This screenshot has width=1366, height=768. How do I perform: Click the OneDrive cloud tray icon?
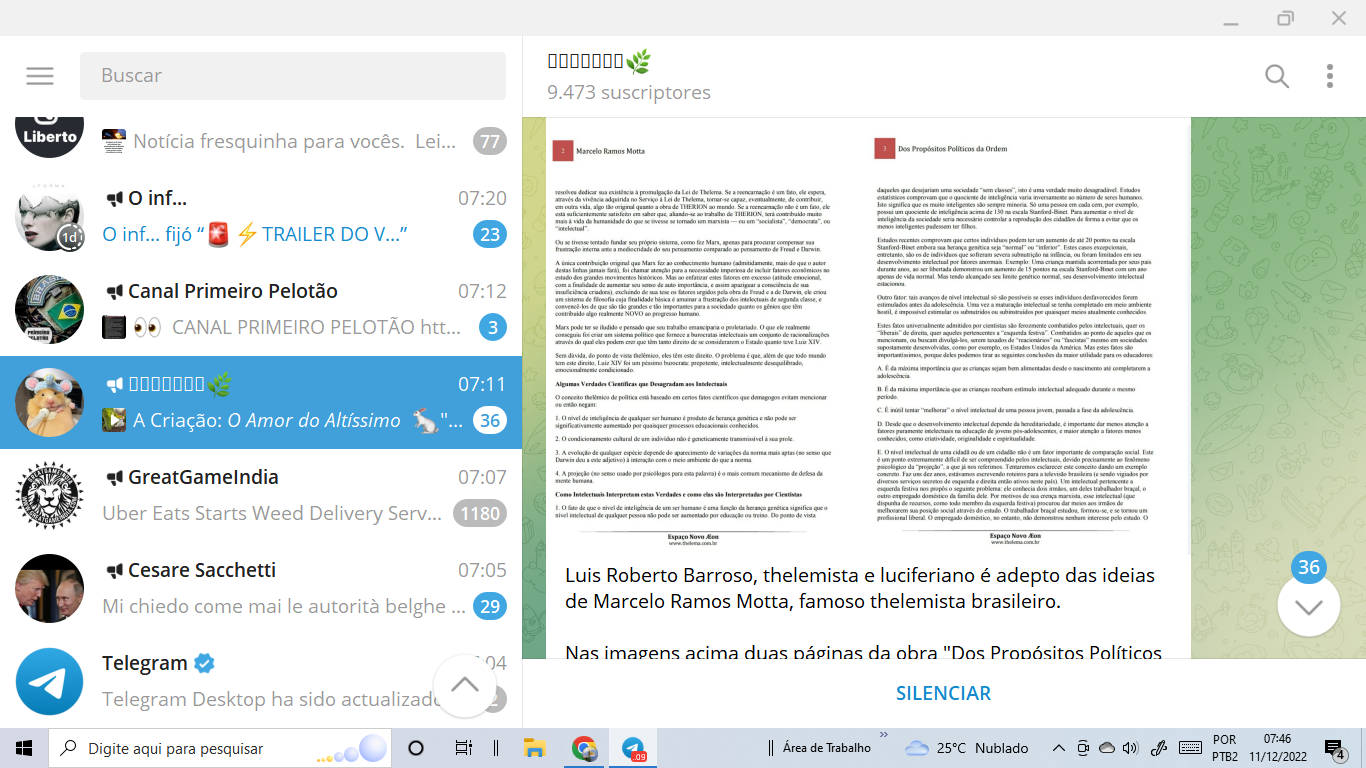[x=1107, y=748]
